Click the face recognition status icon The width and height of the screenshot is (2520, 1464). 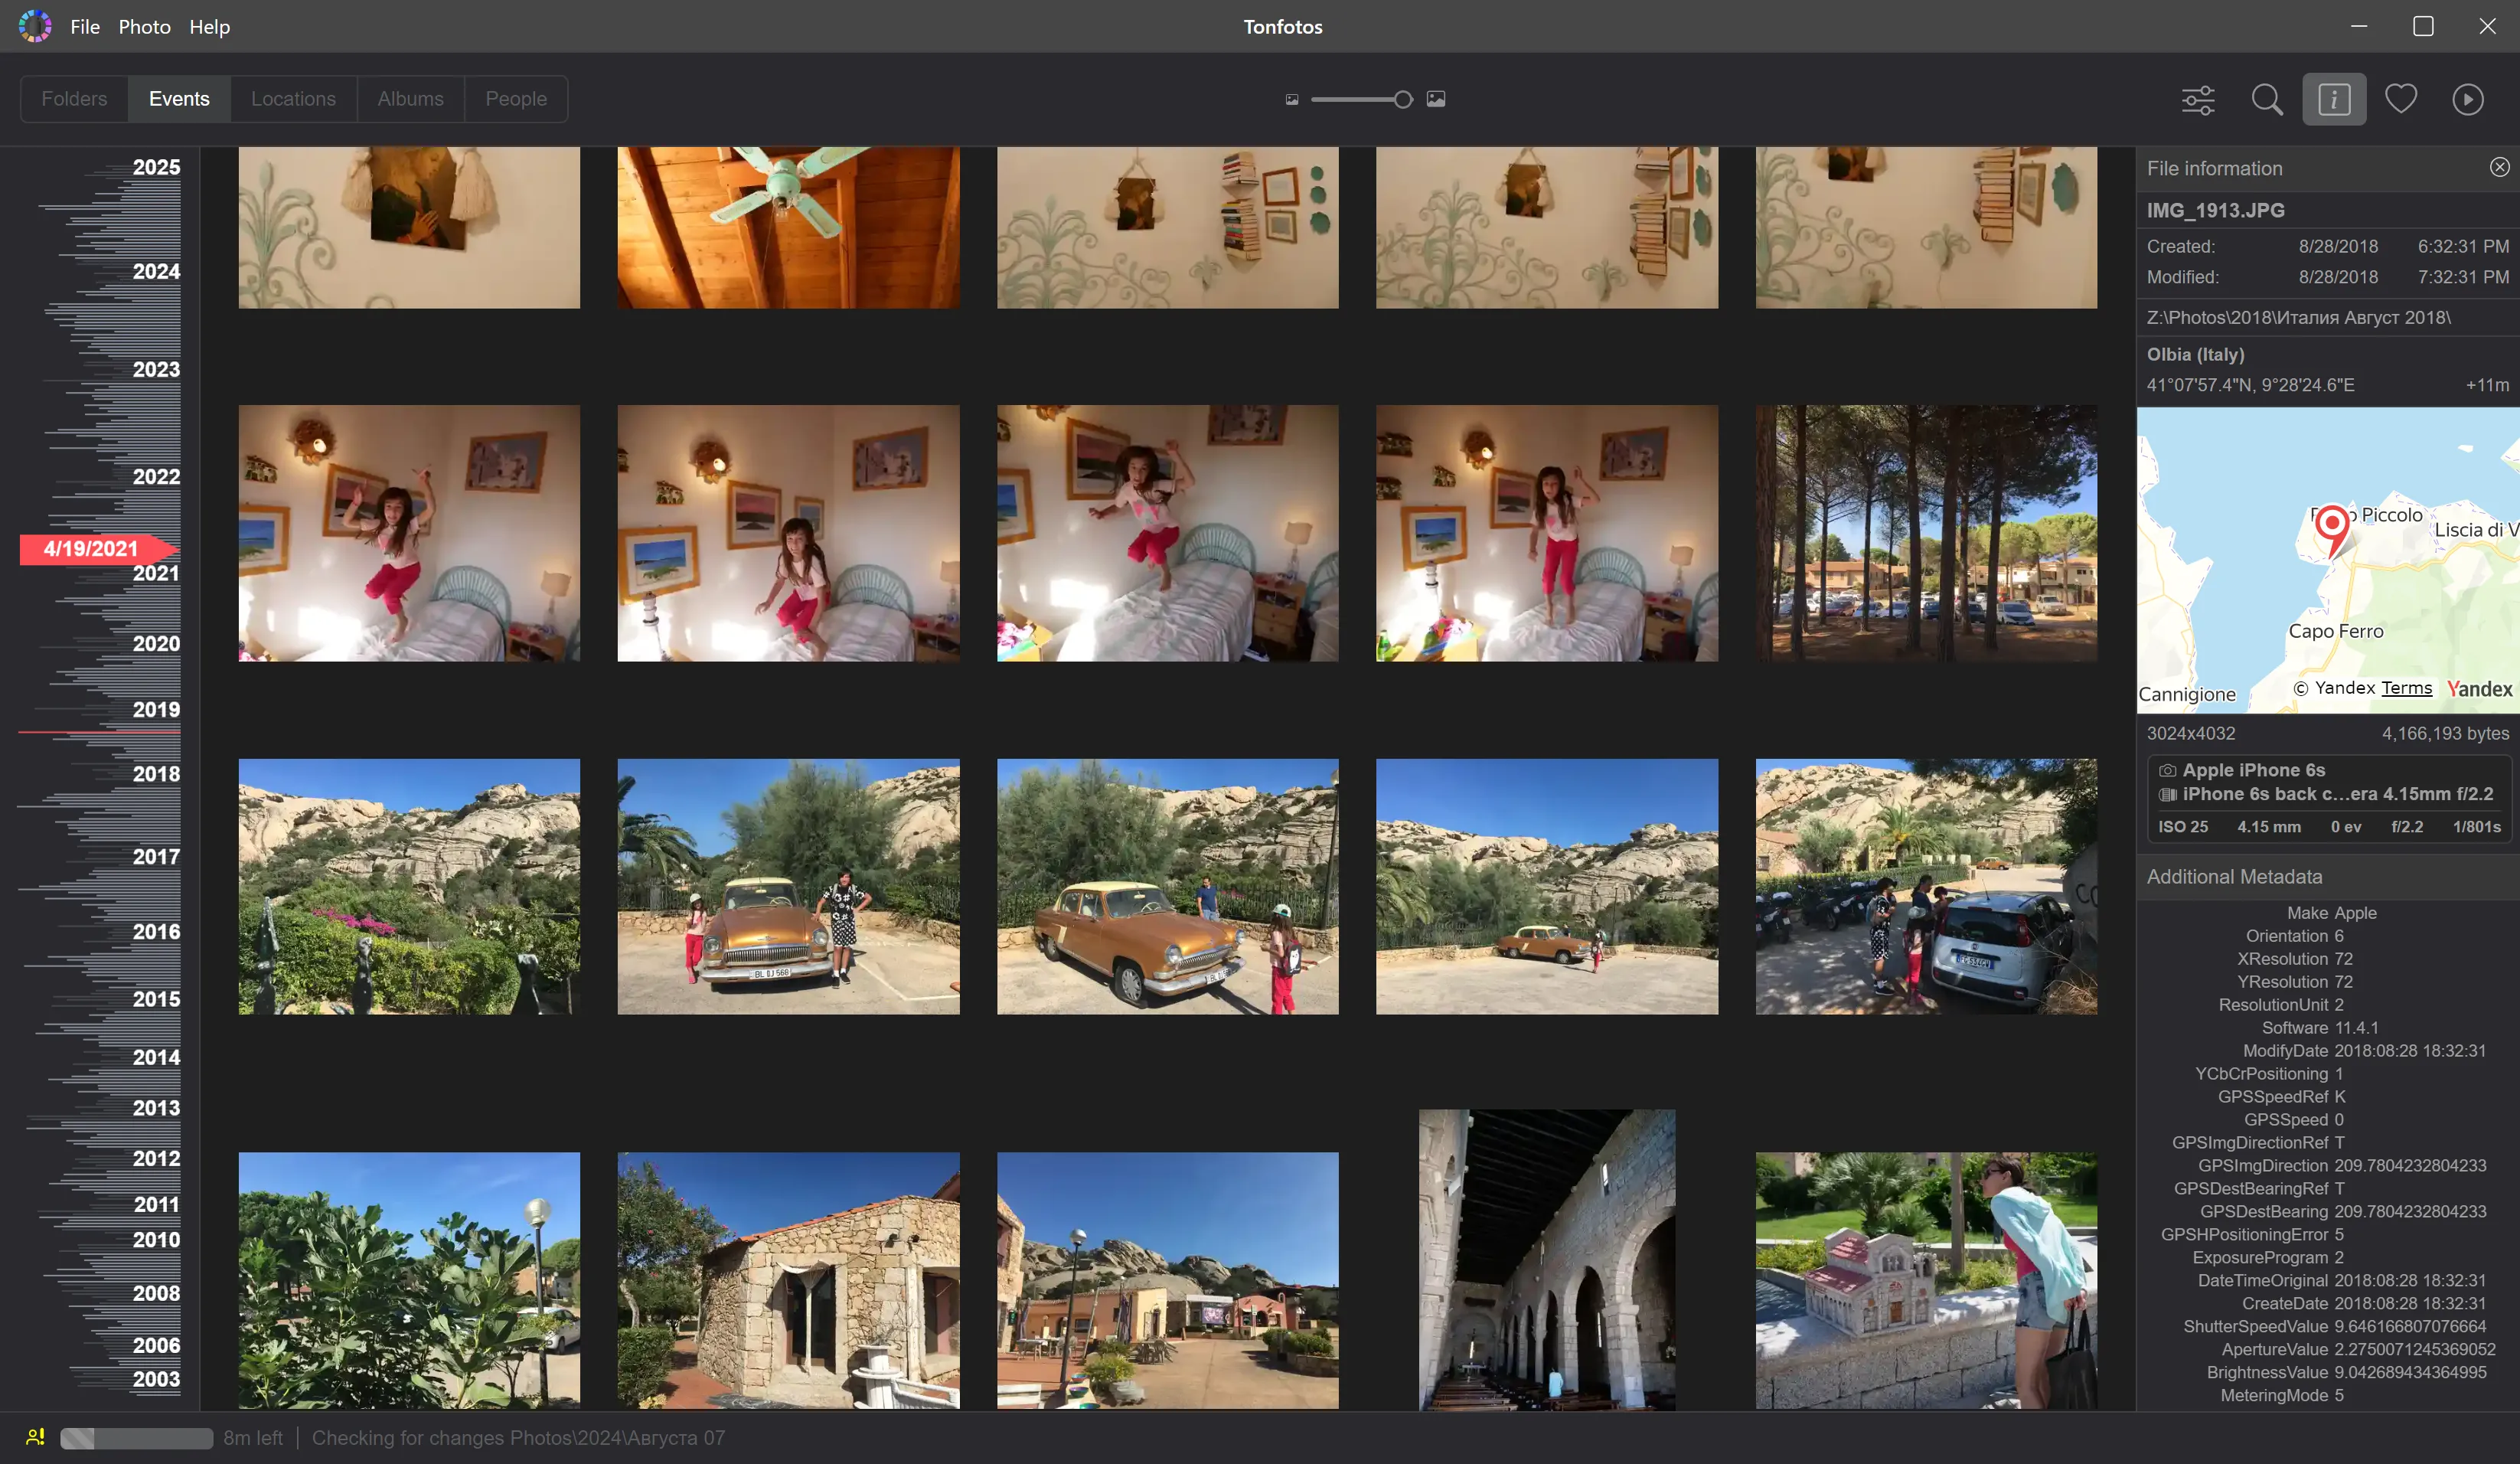click(x=35, y=1437)
